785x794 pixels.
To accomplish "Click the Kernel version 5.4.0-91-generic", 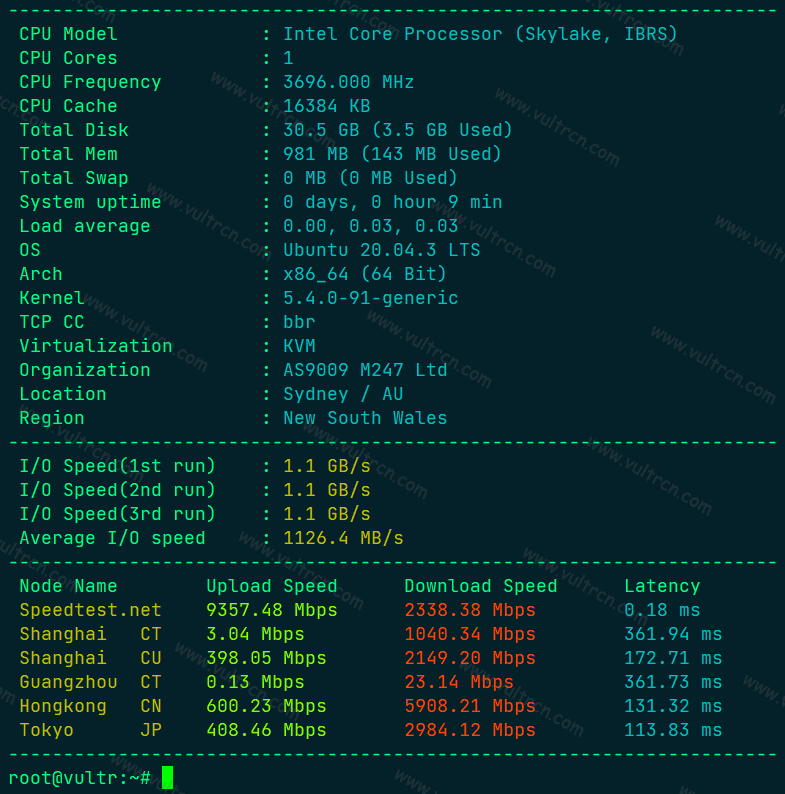I will [370, 298].
